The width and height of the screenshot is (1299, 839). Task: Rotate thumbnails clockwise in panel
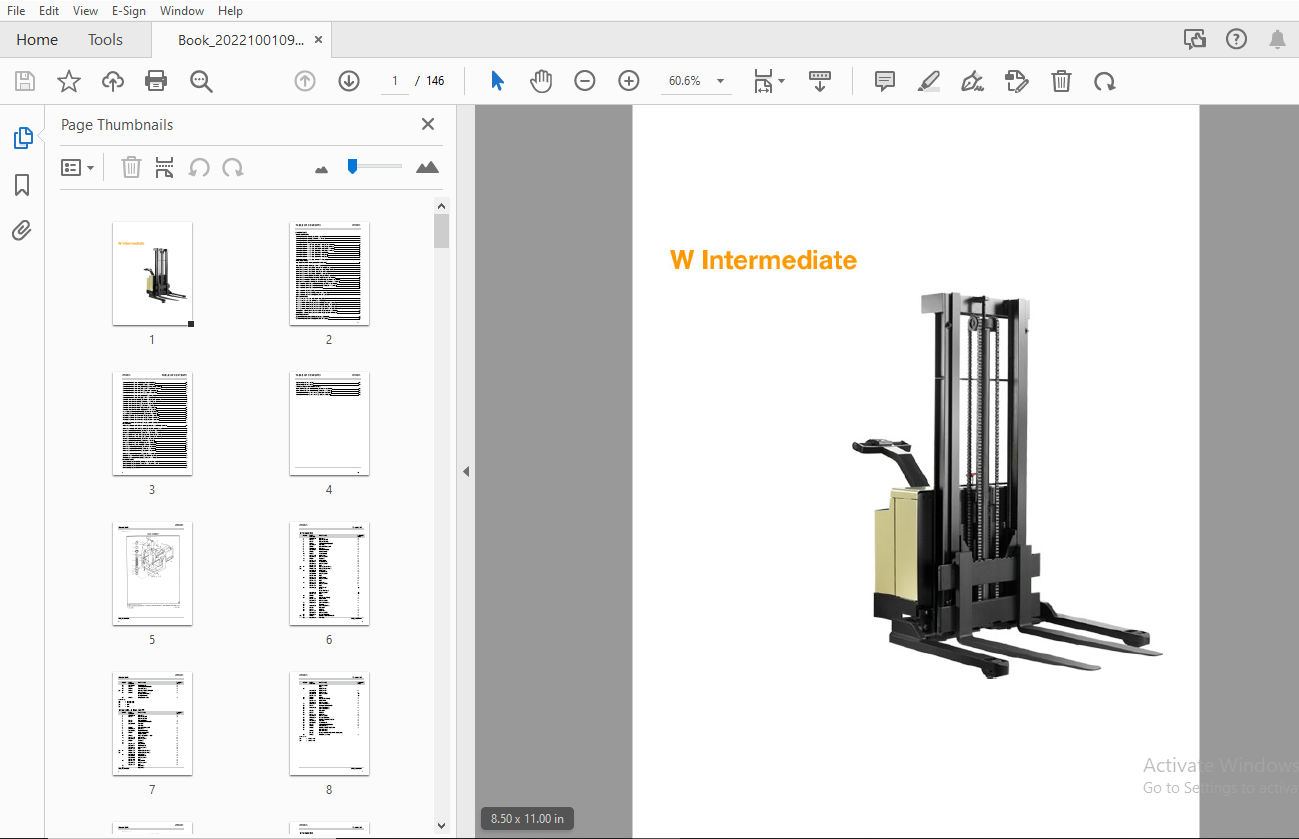pos(233,167)
